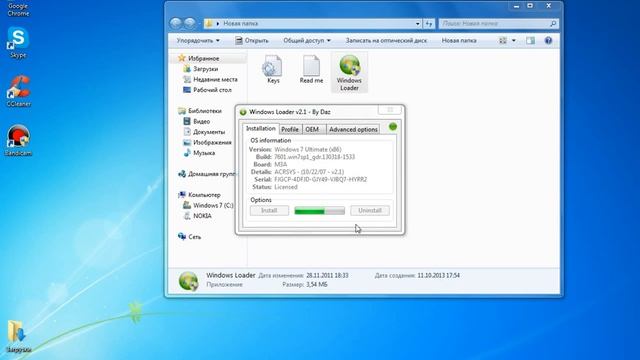The width and height of the screenshot is (640, 360).
Task: Switch to the Profile tab
Action: 290,129
